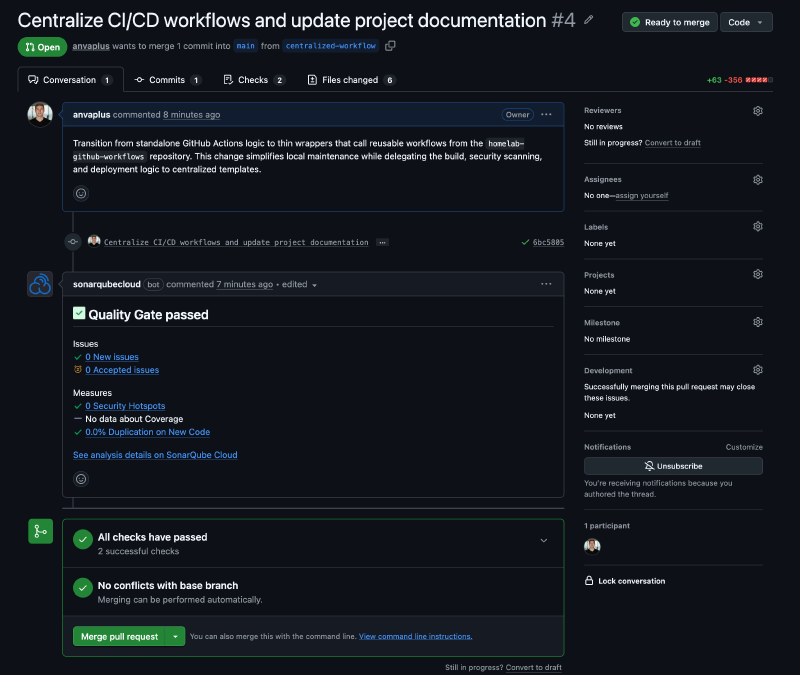800x675 pixels.
Task: Click the Merge pull request button
Action: tap(119, 636)
